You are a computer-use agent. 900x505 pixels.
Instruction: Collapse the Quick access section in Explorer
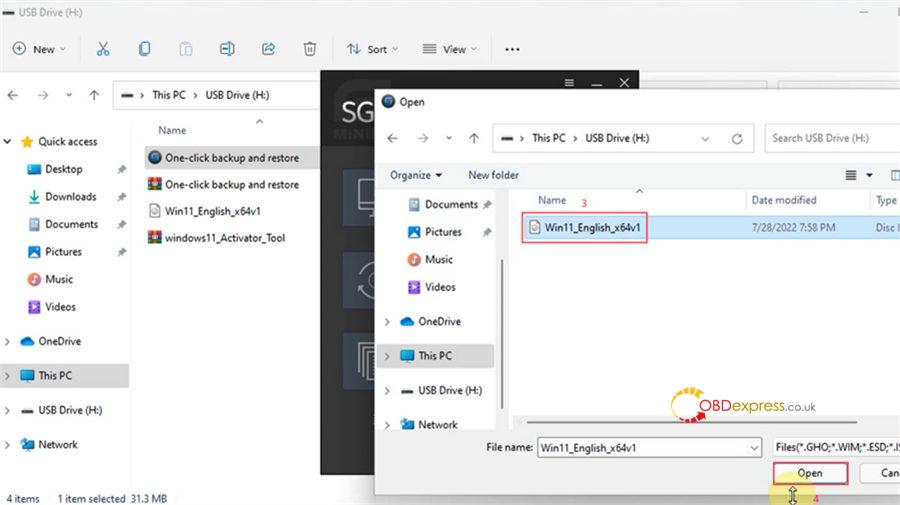7,142
